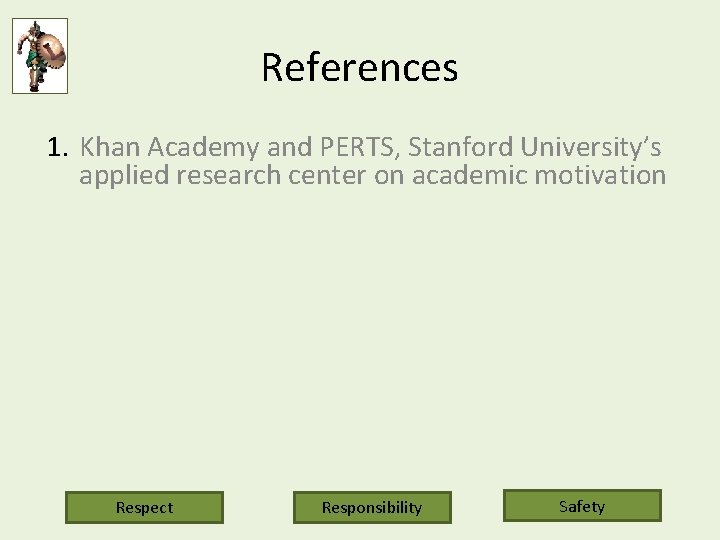Click the mascot's helmet
720x540 pixels.
[x=35, y=29]
